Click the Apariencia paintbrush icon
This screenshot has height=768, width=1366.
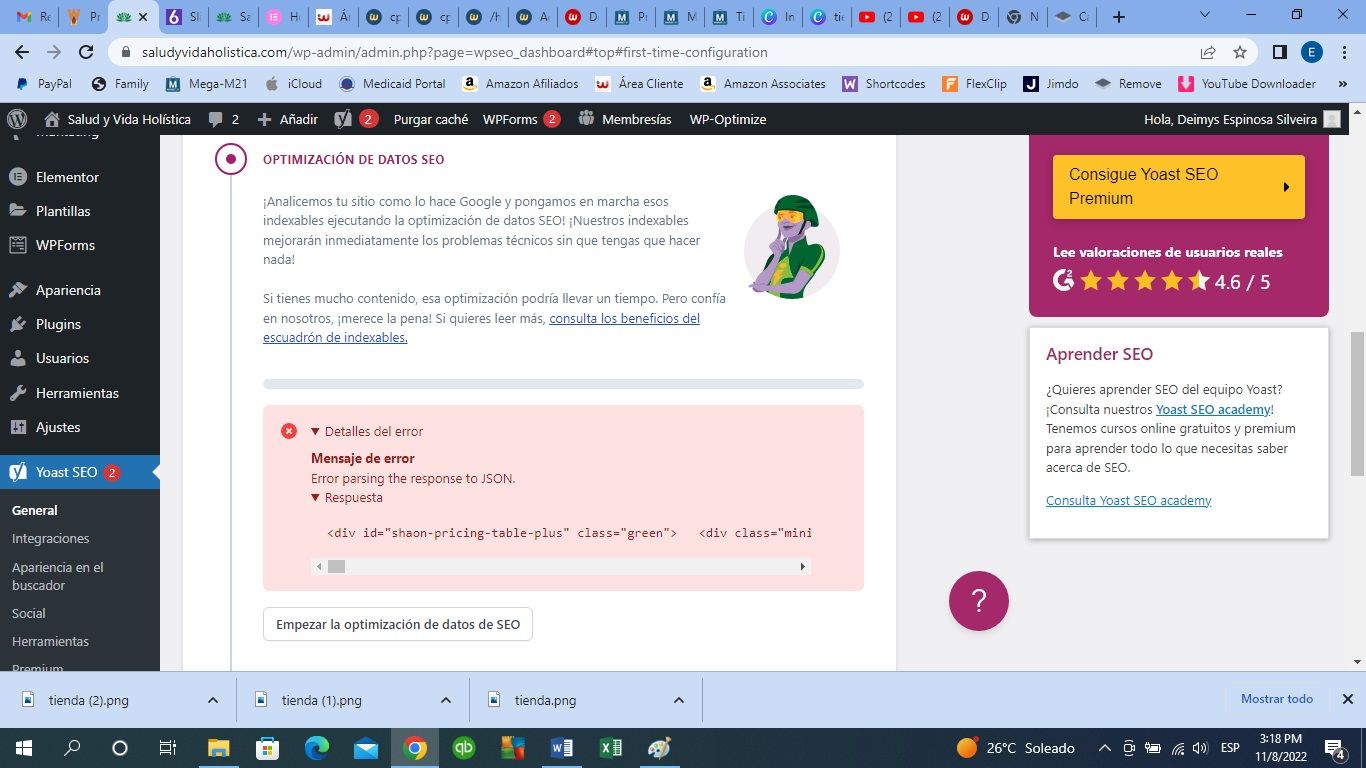click(x=18, y=290)
